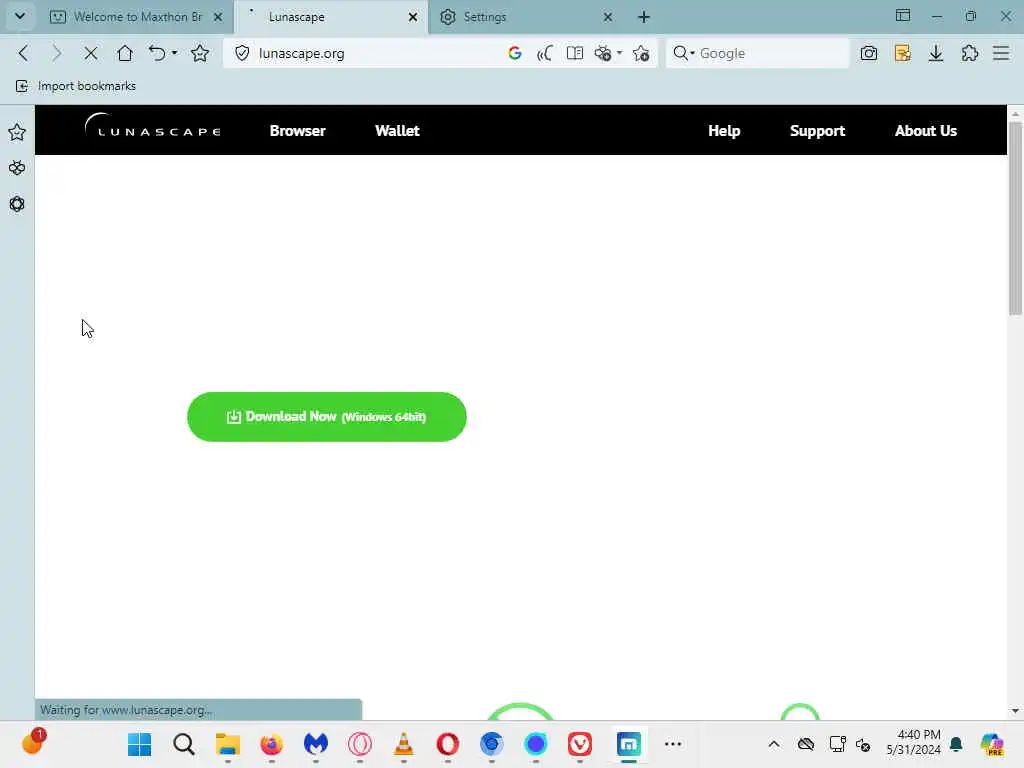The height and width of the screenshot is (768, 1024).
Task: Open the main hamburger menu
Action: 1001,53
